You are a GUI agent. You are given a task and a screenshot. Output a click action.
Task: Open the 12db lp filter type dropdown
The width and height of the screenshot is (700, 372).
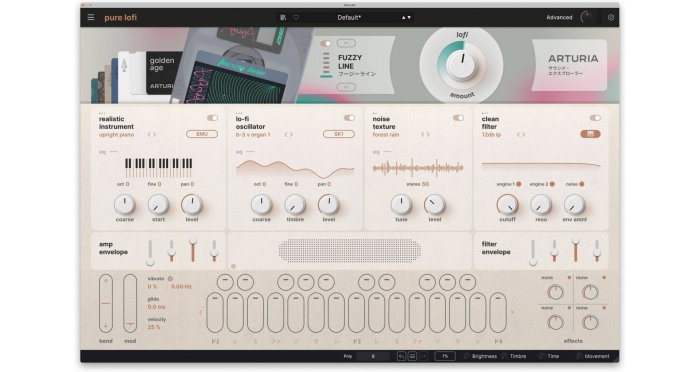tap(491, 134)
